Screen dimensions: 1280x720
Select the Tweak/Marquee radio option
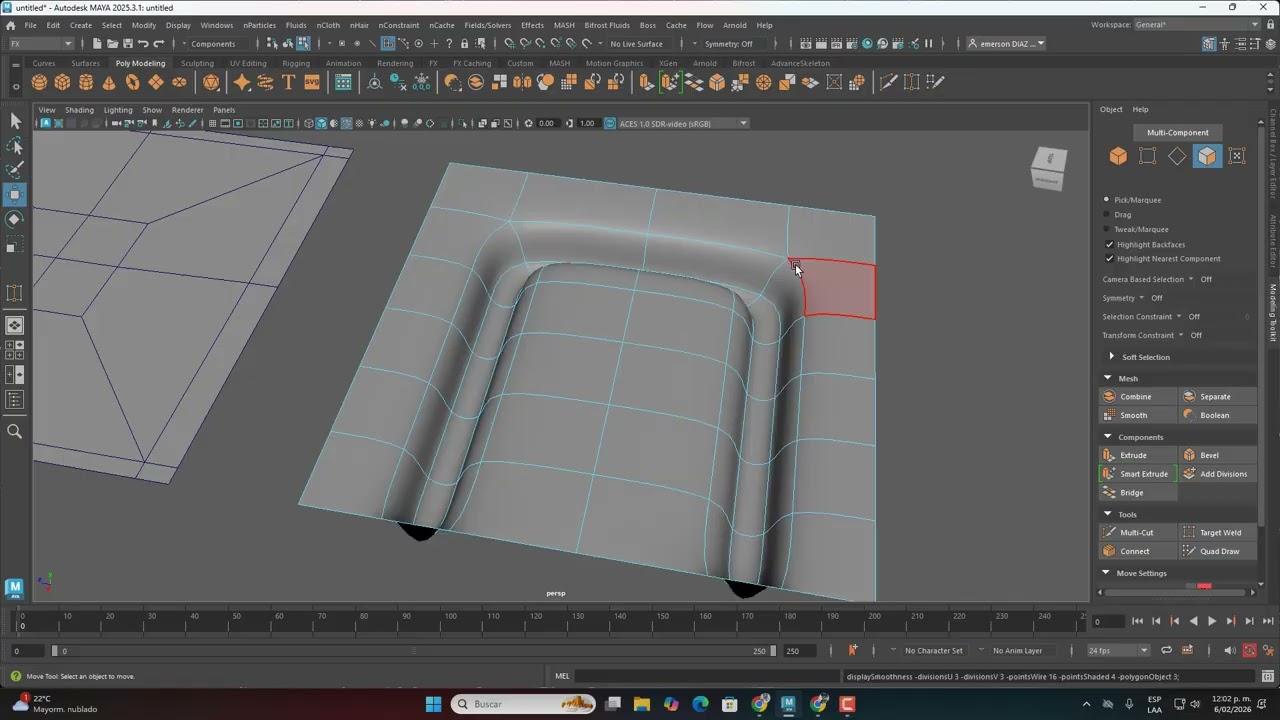tap(1106, 229)
